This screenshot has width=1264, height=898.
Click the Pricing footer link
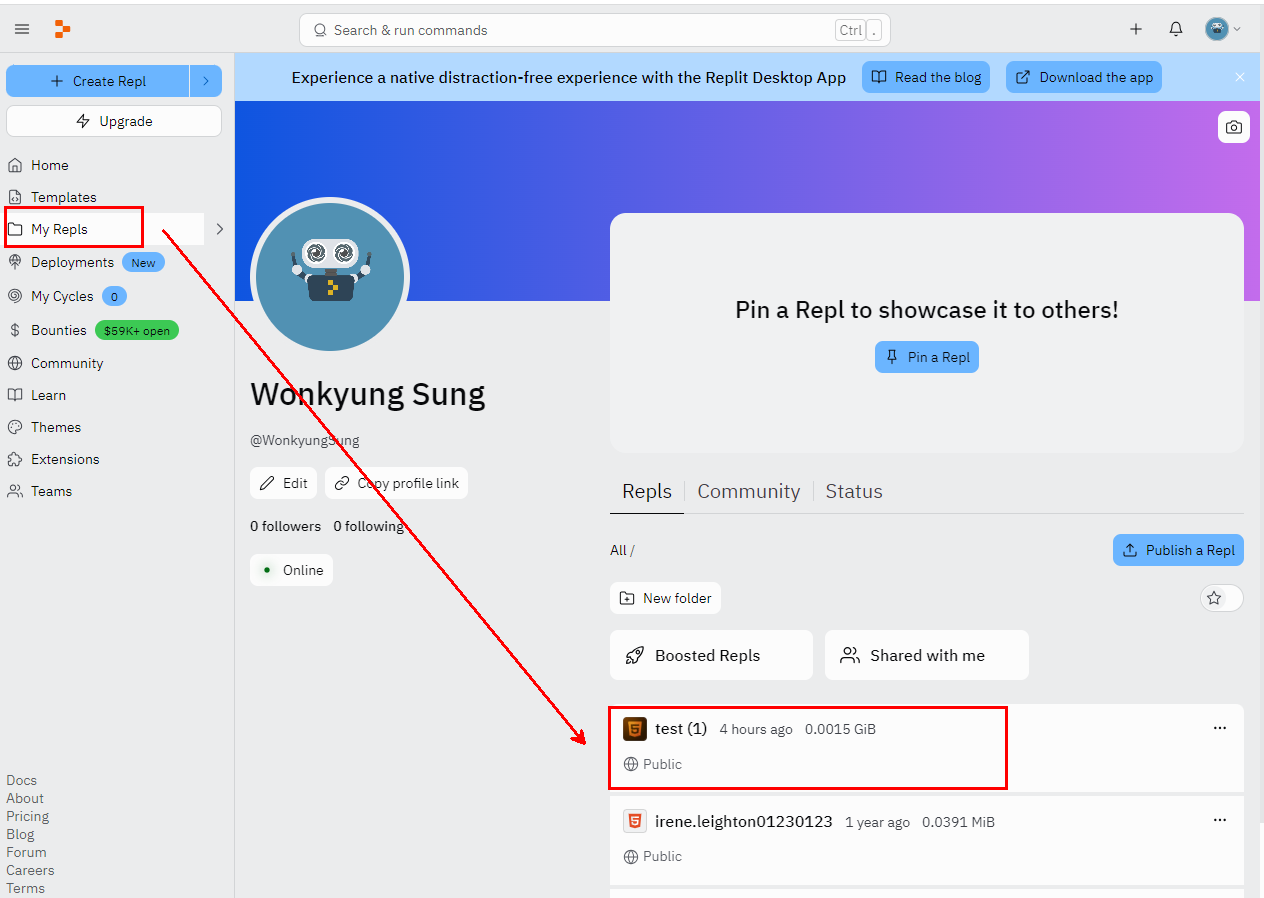coord(27,816)
